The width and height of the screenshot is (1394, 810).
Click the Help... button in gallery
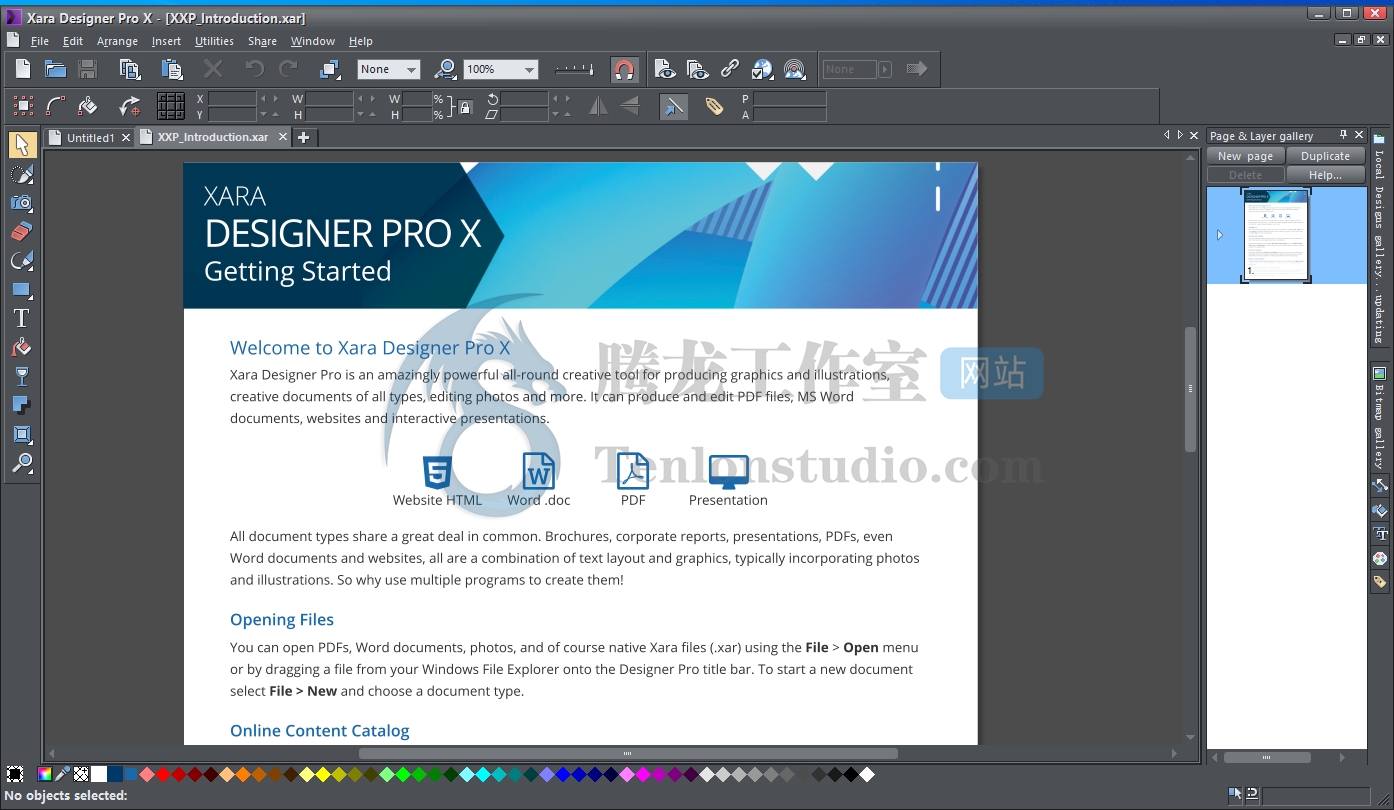(x=1325, y=175)
